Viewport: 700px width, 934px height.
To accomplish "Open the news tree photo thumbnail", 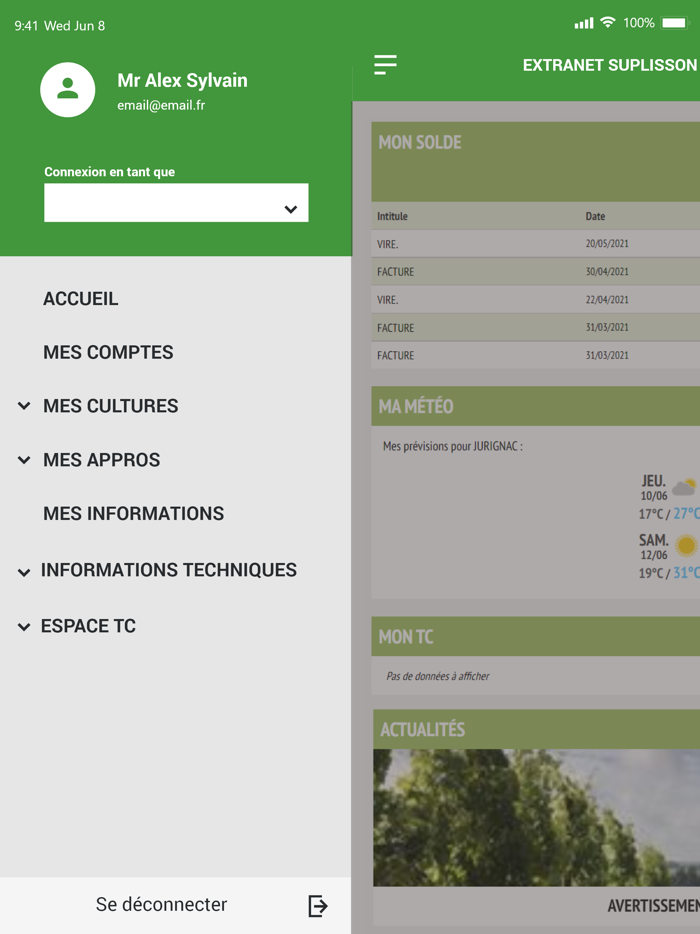I will click(x=537, y=817).
